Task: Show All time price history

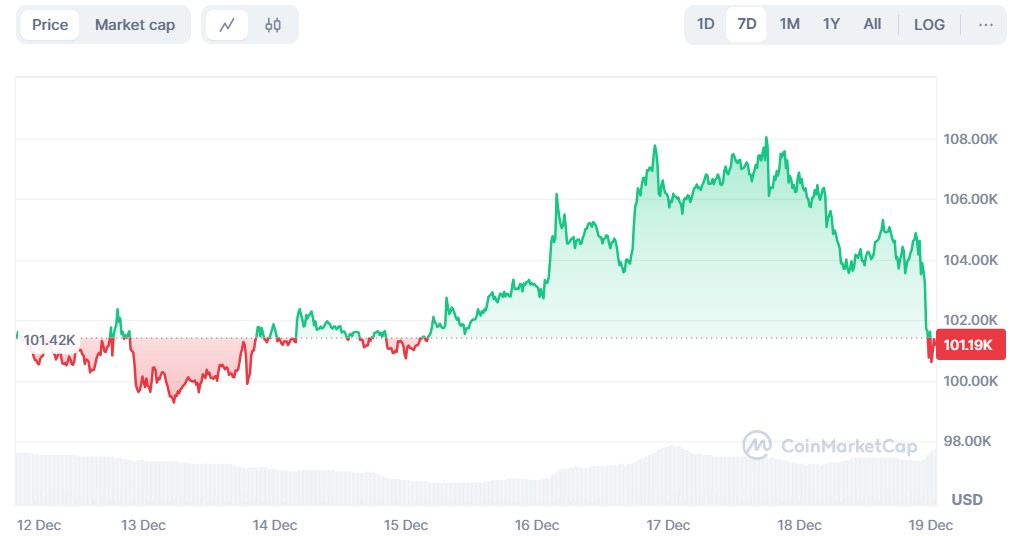Action: (872, 25)
